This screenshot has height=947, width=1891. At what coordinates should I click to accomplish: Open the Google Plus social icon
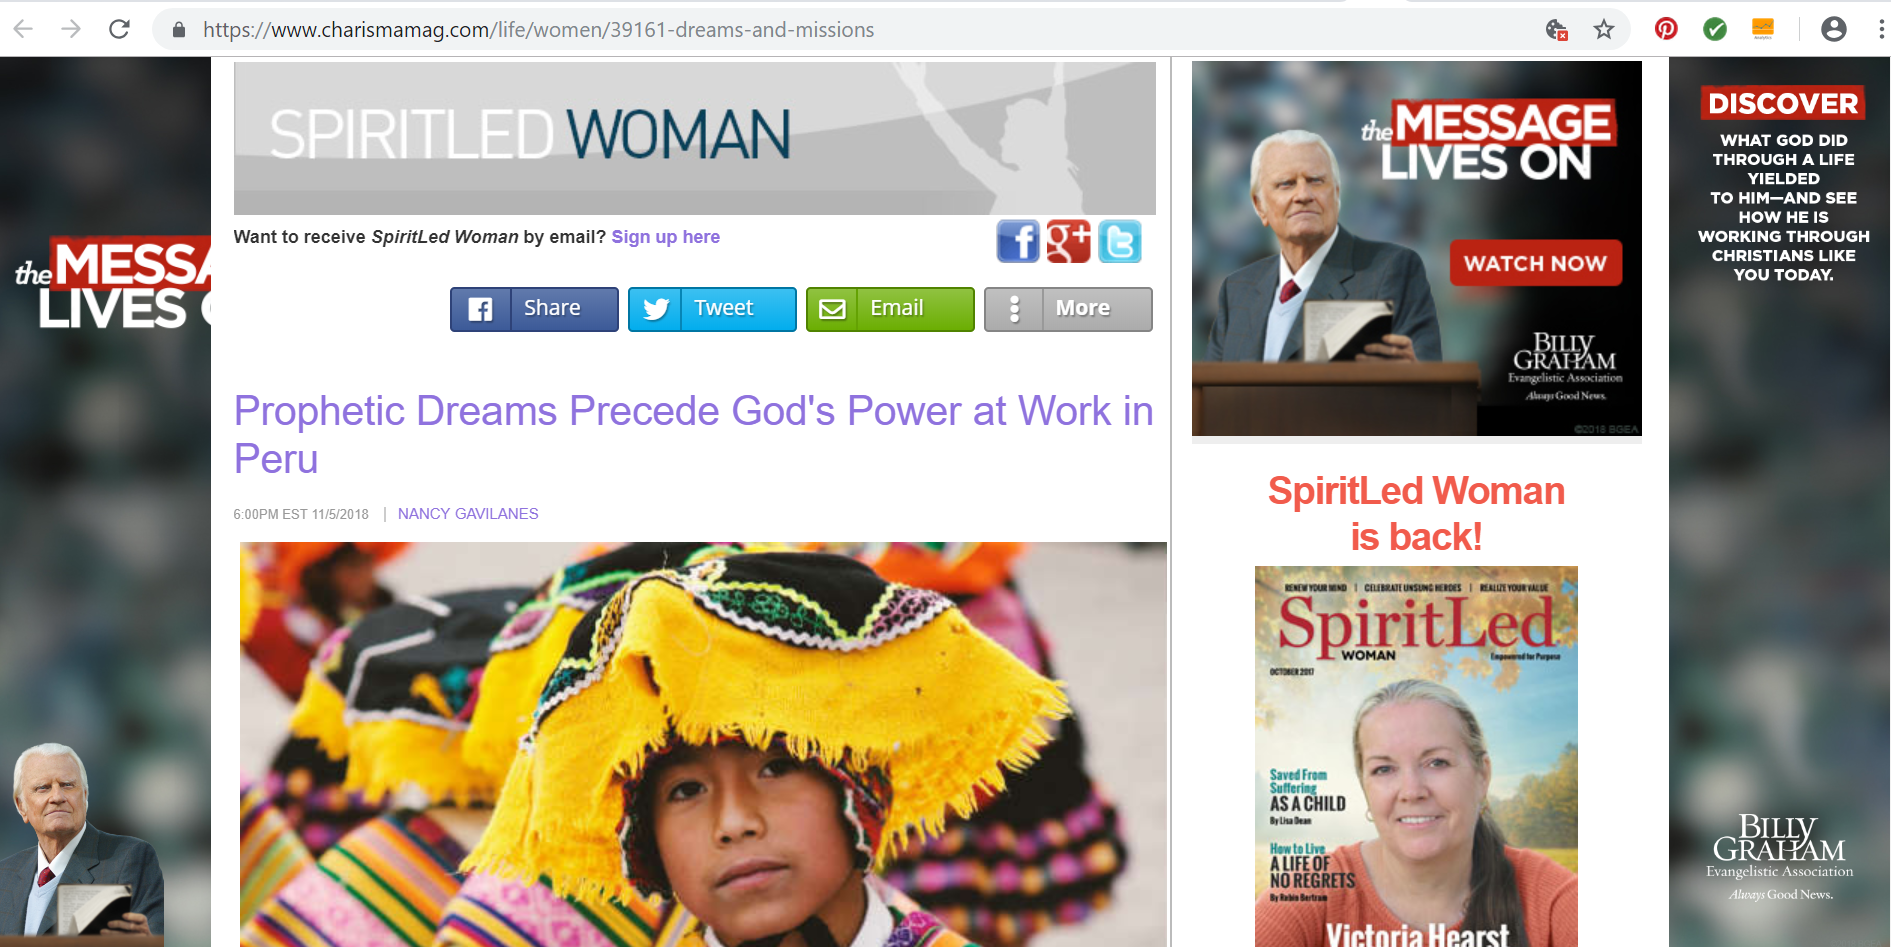tap(1069, 242)
